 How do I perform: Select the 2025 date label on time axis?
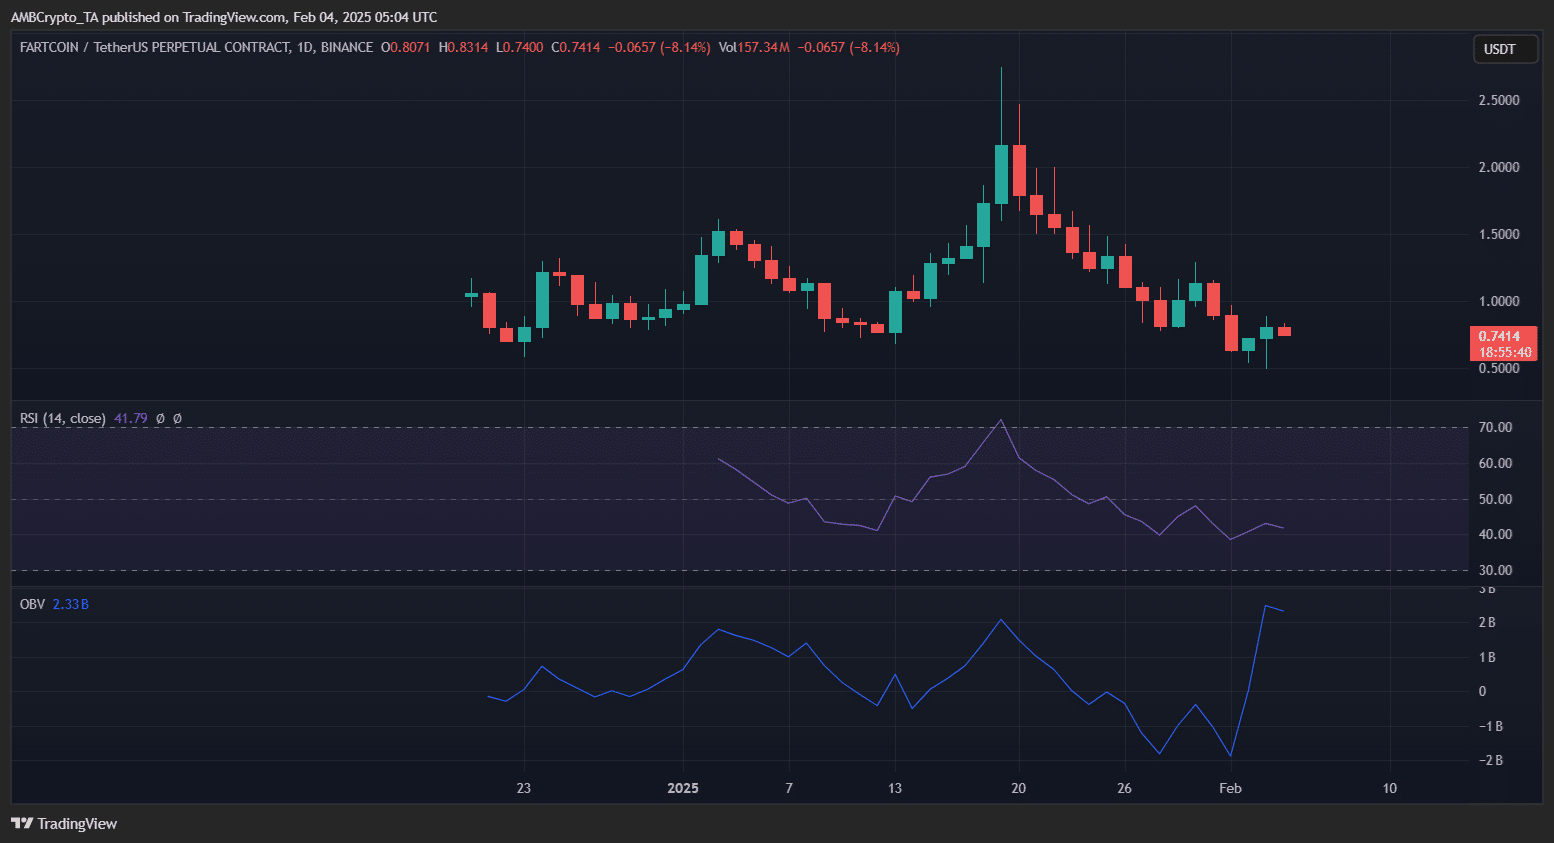(x=683, y=788)
